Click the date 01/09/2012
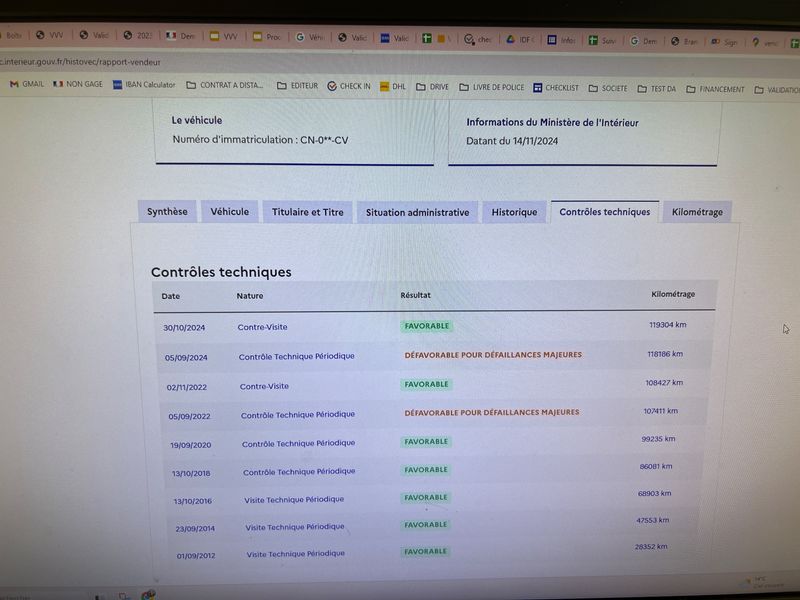The image size is (800, 600). point(196,556)
